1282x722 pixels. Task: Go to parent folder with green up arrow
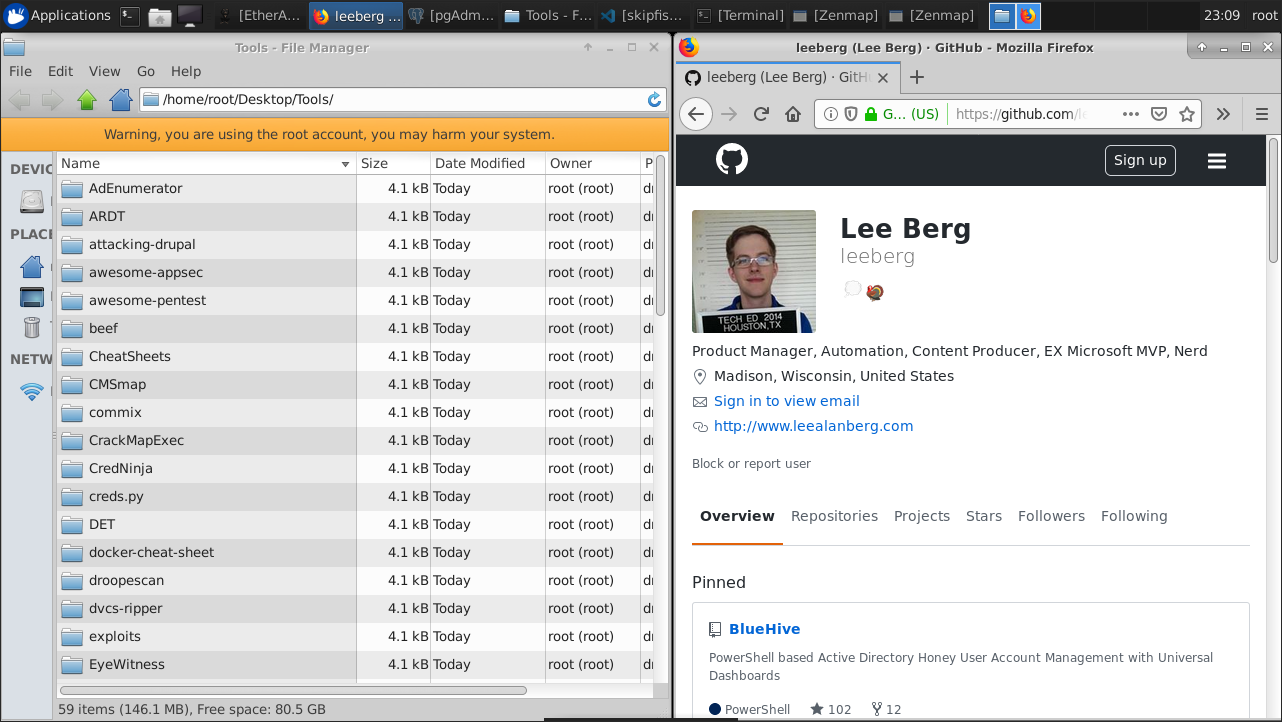87,100
